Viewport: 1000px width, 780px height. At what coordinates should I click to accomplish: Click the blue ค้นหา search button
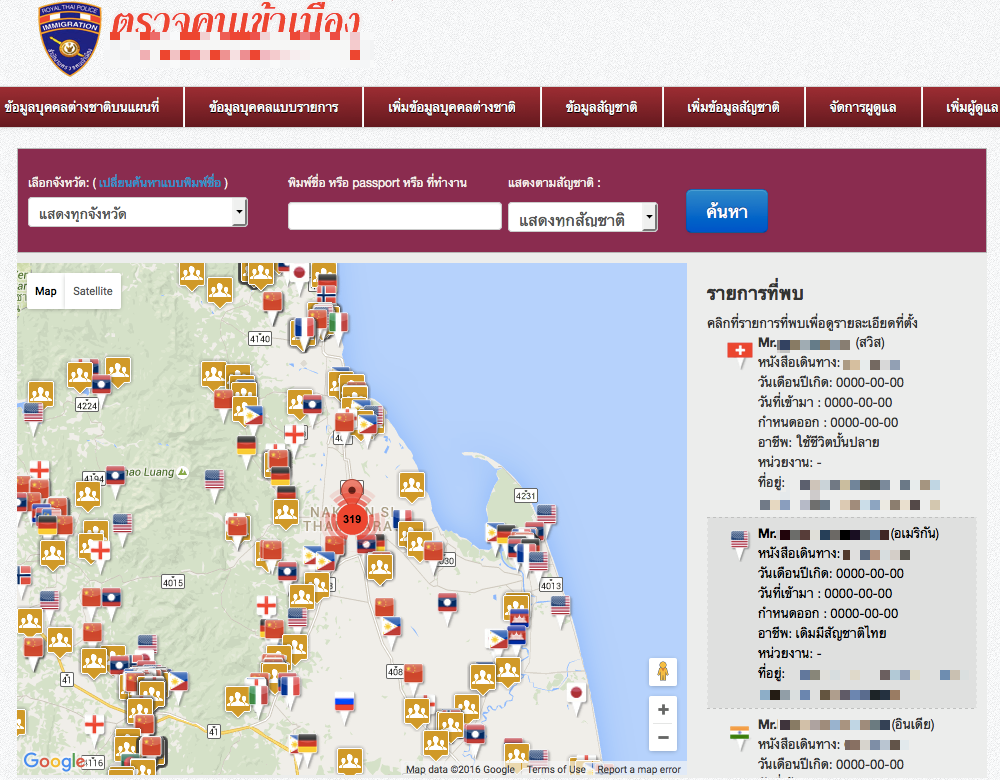[x=726, y=211]
